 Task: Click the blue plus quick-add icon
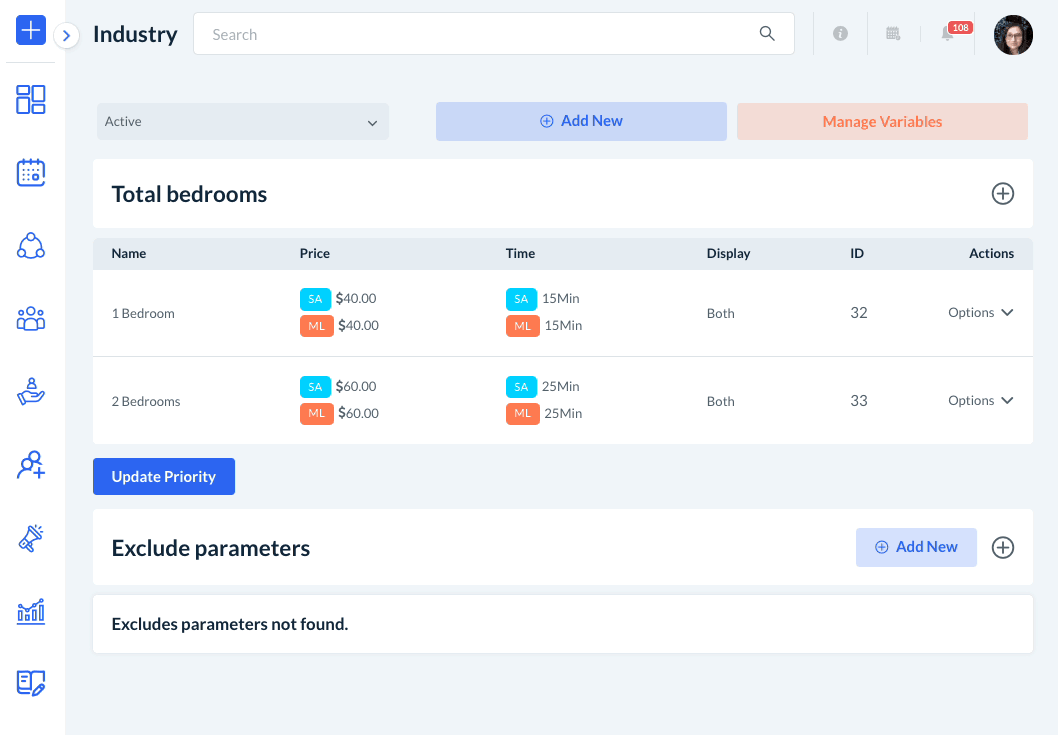[x=30, y=30]
